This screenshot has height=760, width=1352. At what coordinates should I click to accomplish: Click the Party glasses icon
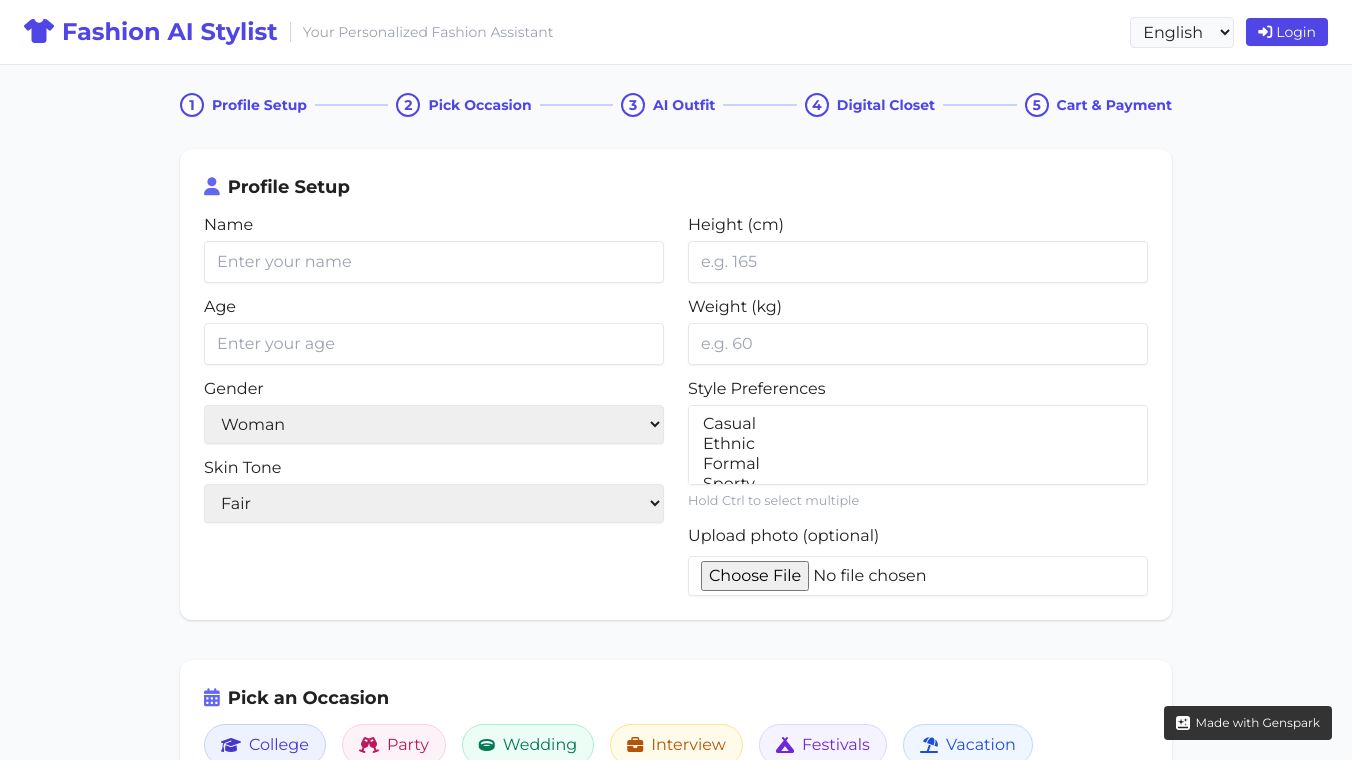coord(369,745)
